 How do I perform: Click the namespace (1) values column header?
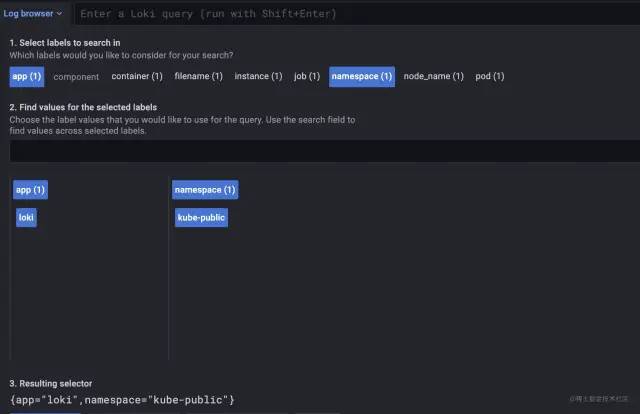click(x=205, y=190)
